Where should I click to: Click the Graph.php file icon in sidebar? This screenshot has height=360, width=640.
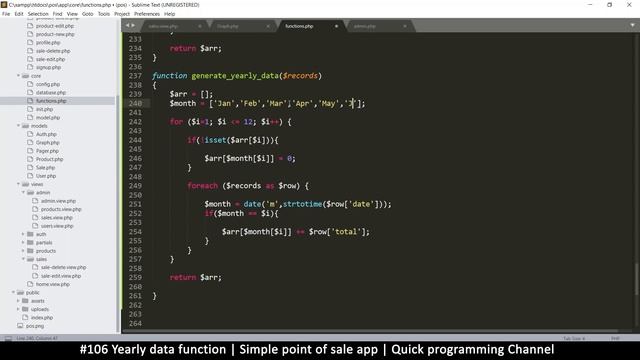point(30,142)
